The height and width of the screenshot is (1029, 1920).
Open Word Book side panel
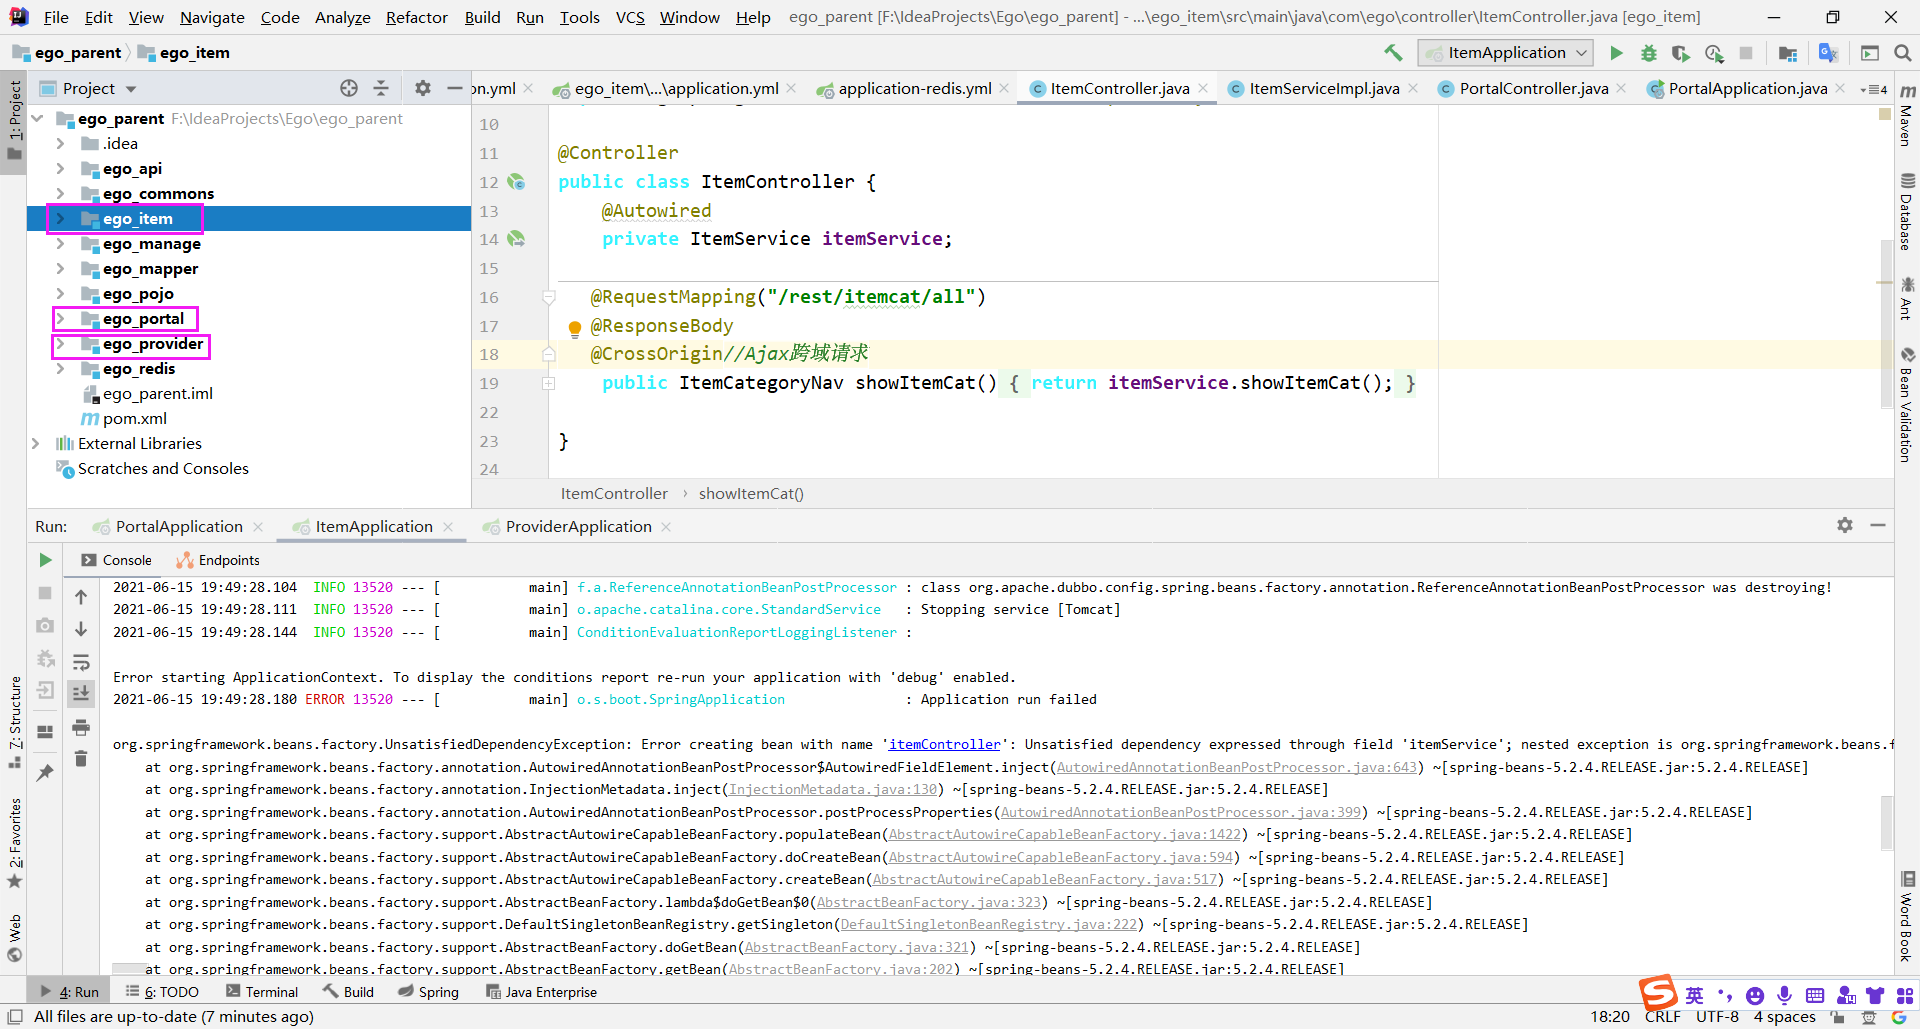(x=1906, y=917)
